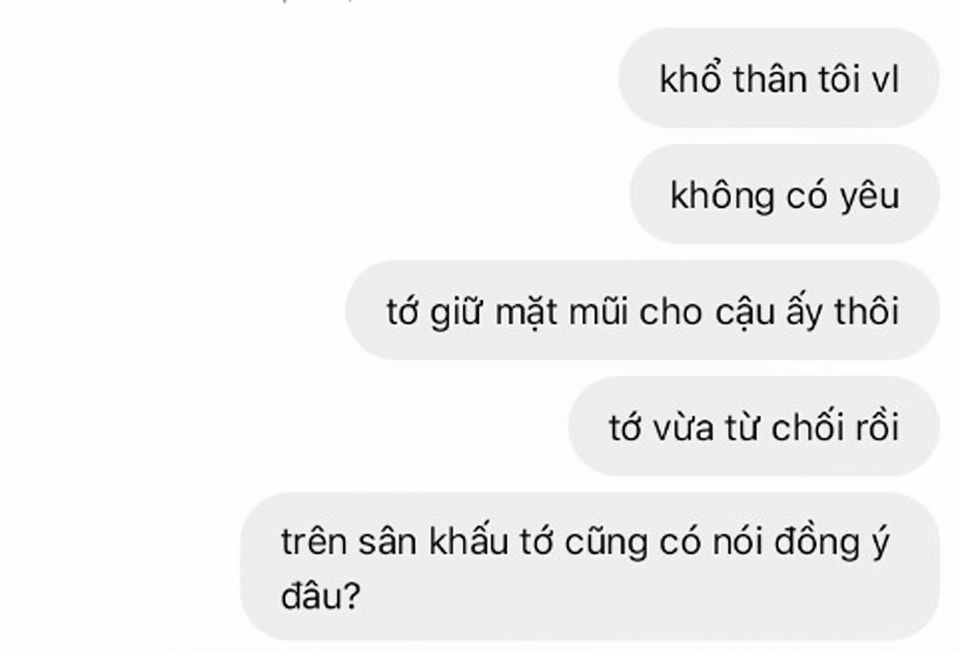This screenshot has height=652, width=960.
Task: Tap the word "vừa" in the fourth message
Action: click(x=684, y=428)
